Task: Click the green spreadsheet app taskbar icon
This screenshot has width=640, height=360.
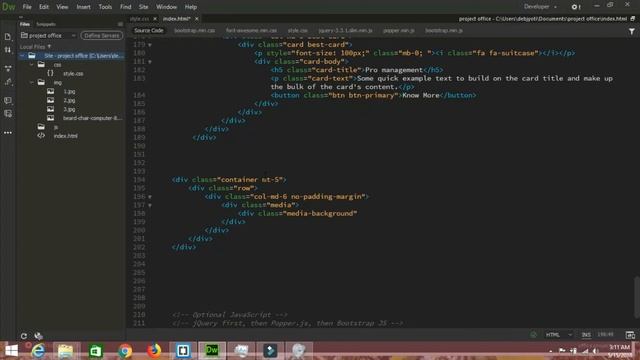Action: [95, 351]
